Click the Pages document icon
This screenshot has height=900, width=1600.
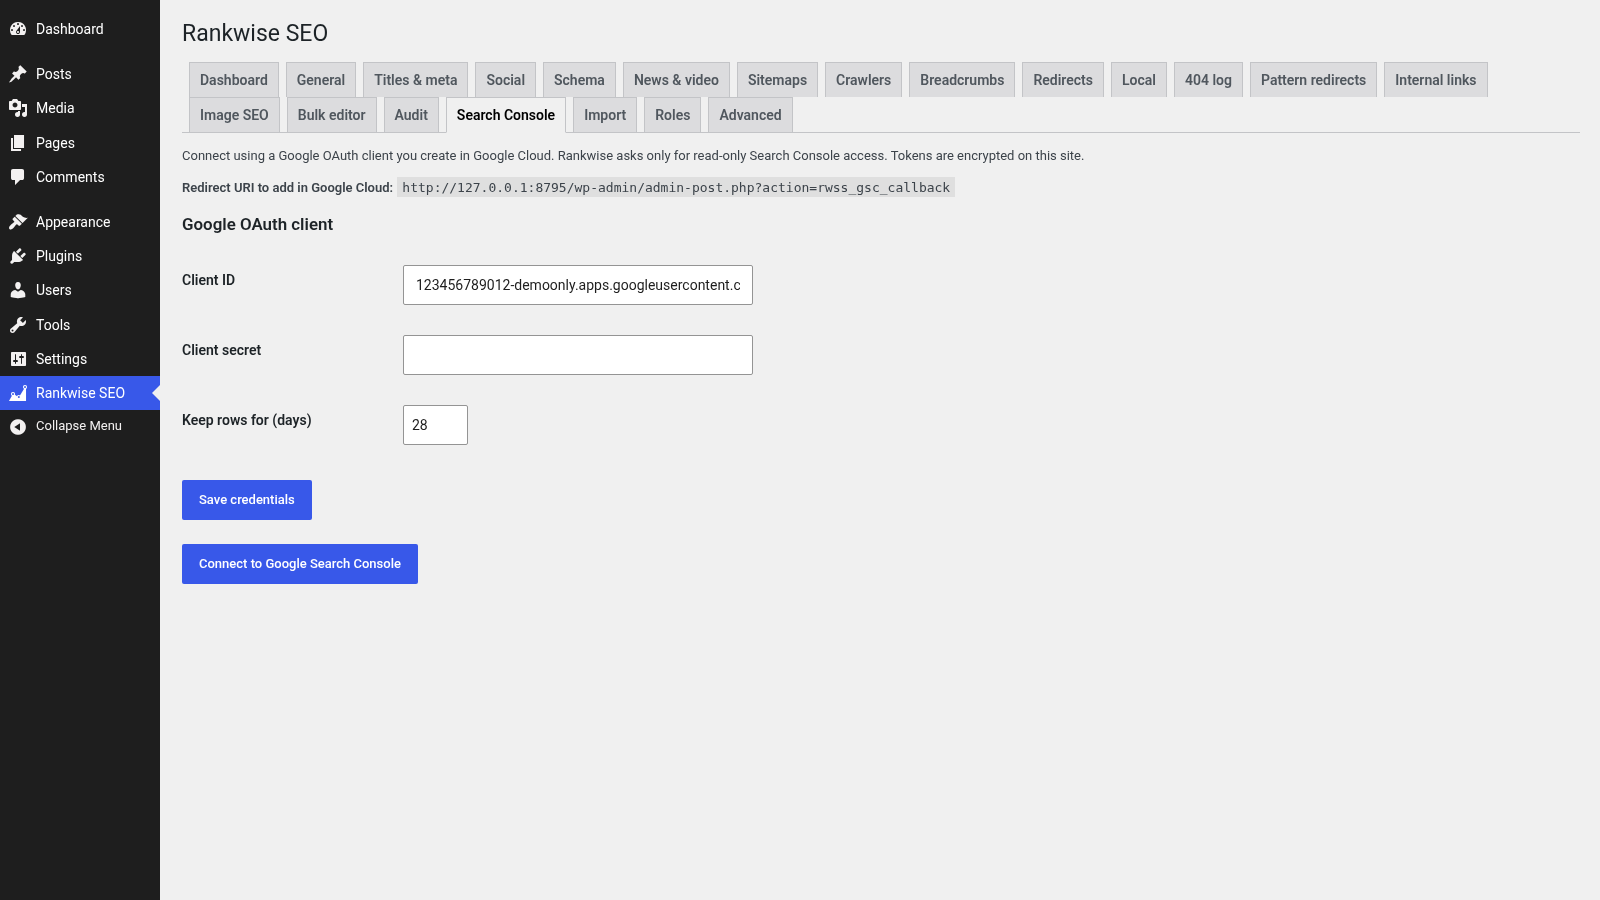tap(18, 143)
